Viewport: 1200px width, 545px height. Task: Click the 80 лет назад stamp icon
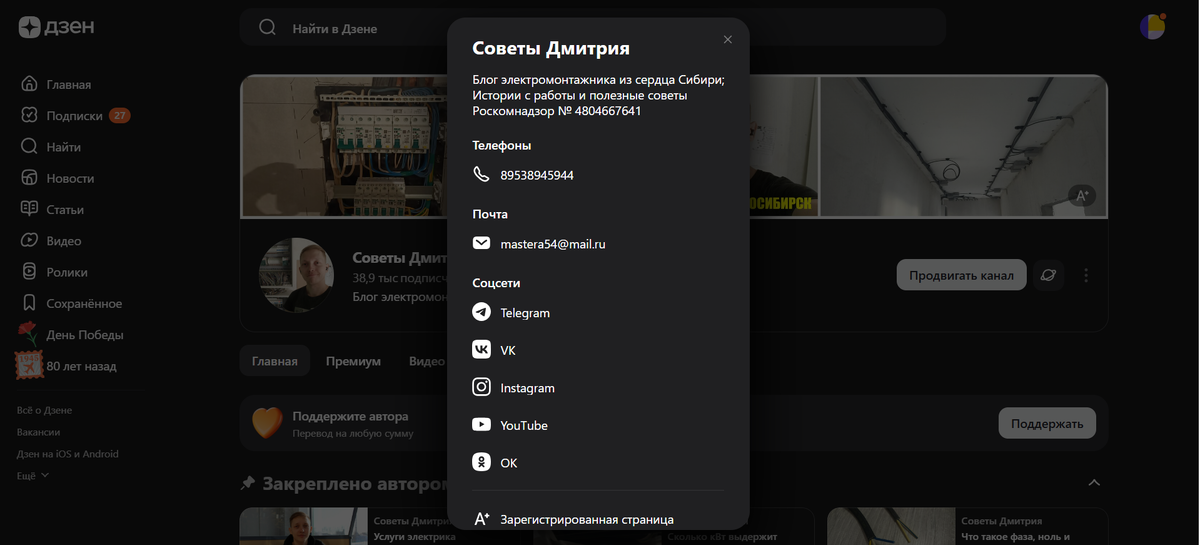pos(28,365)
